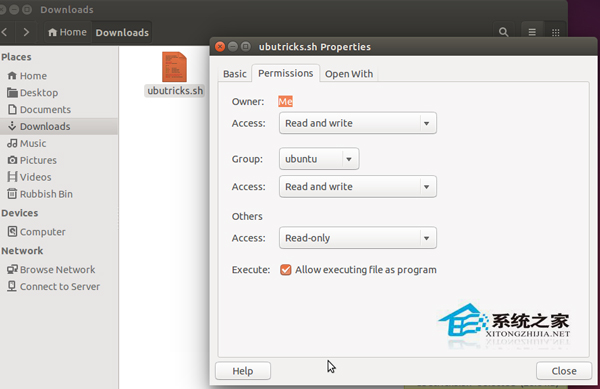Open Music in the sidebar
Image resolution: width=600 pixels, height=389 pixels.
click(59, 143)
